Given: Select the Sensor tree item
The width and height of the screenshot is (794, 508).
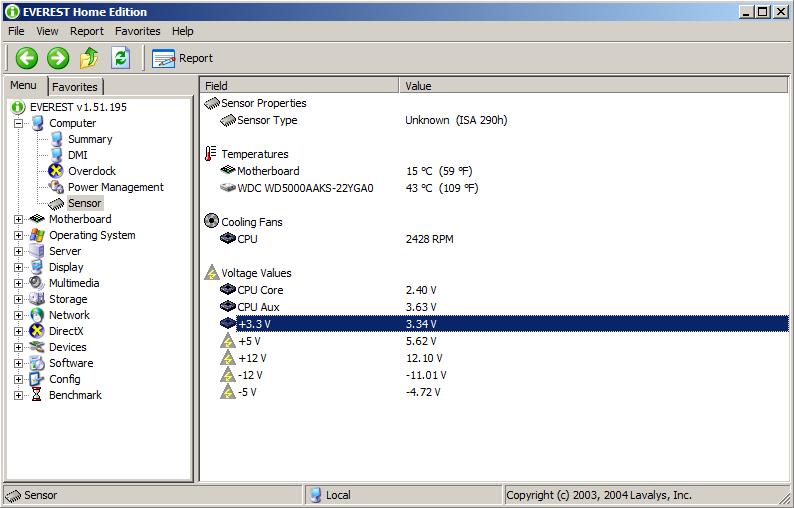Looking at the screenshot, I should click(x=85, y=203).
